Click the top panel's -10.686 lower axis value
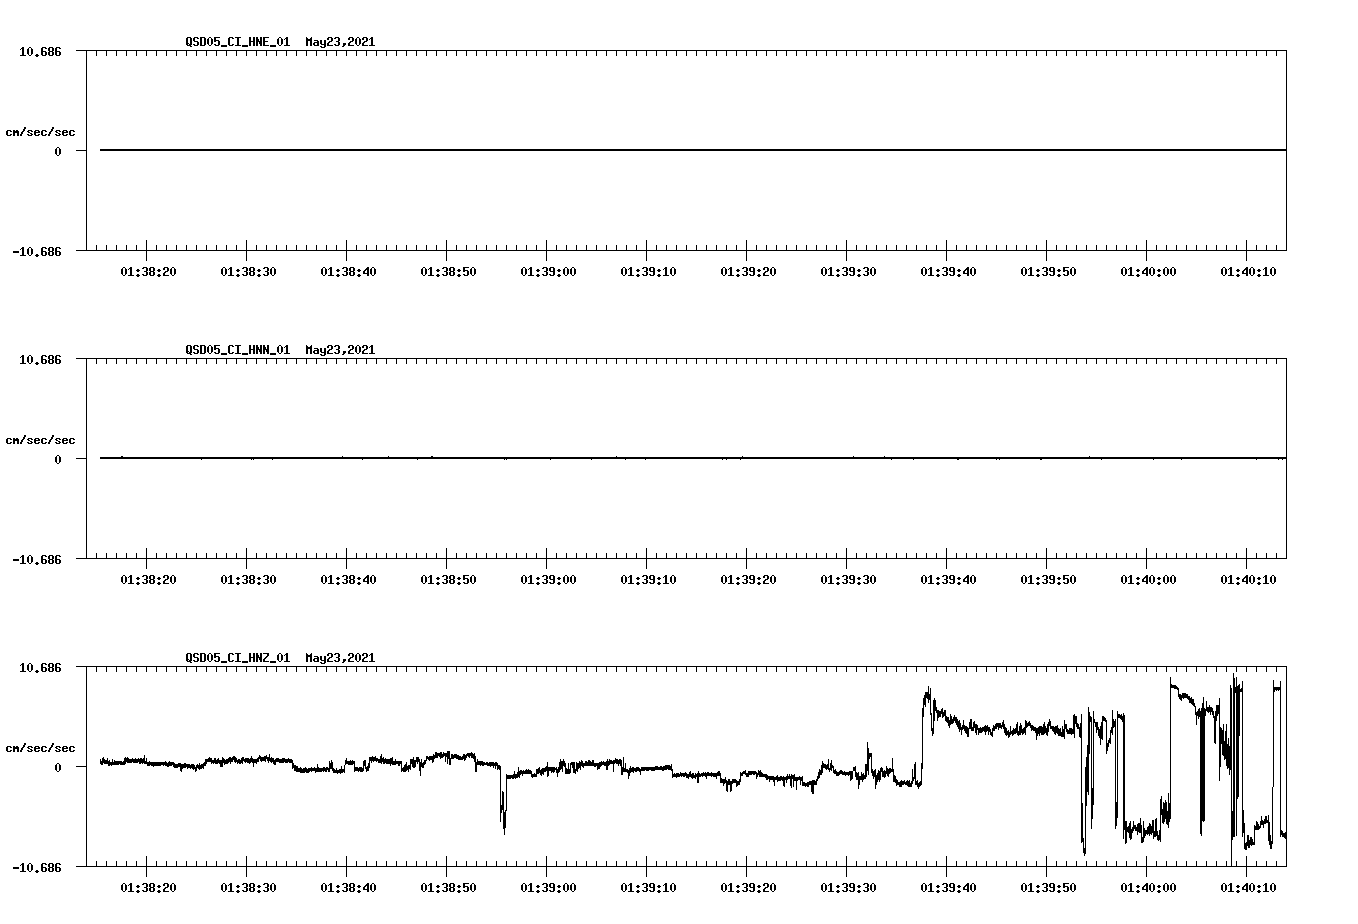 (37, 252)
